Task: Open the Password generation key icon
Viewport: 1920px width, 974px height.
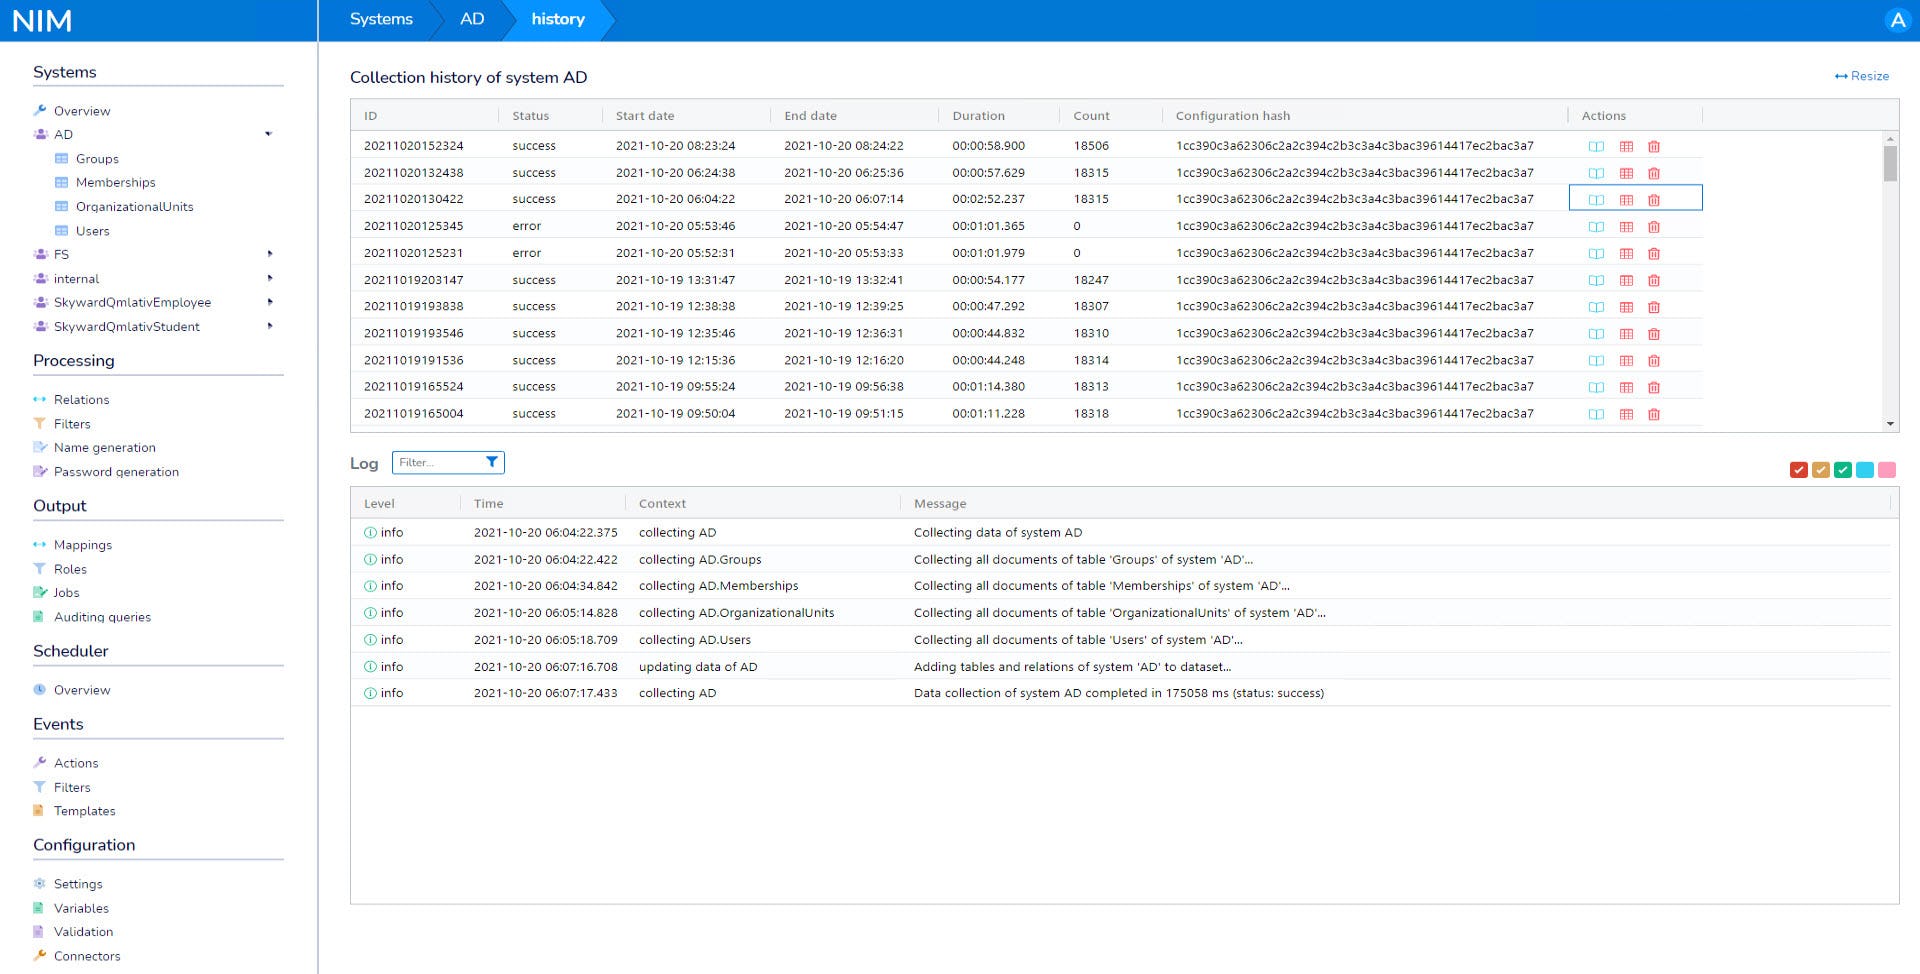Action: [40, 471]
